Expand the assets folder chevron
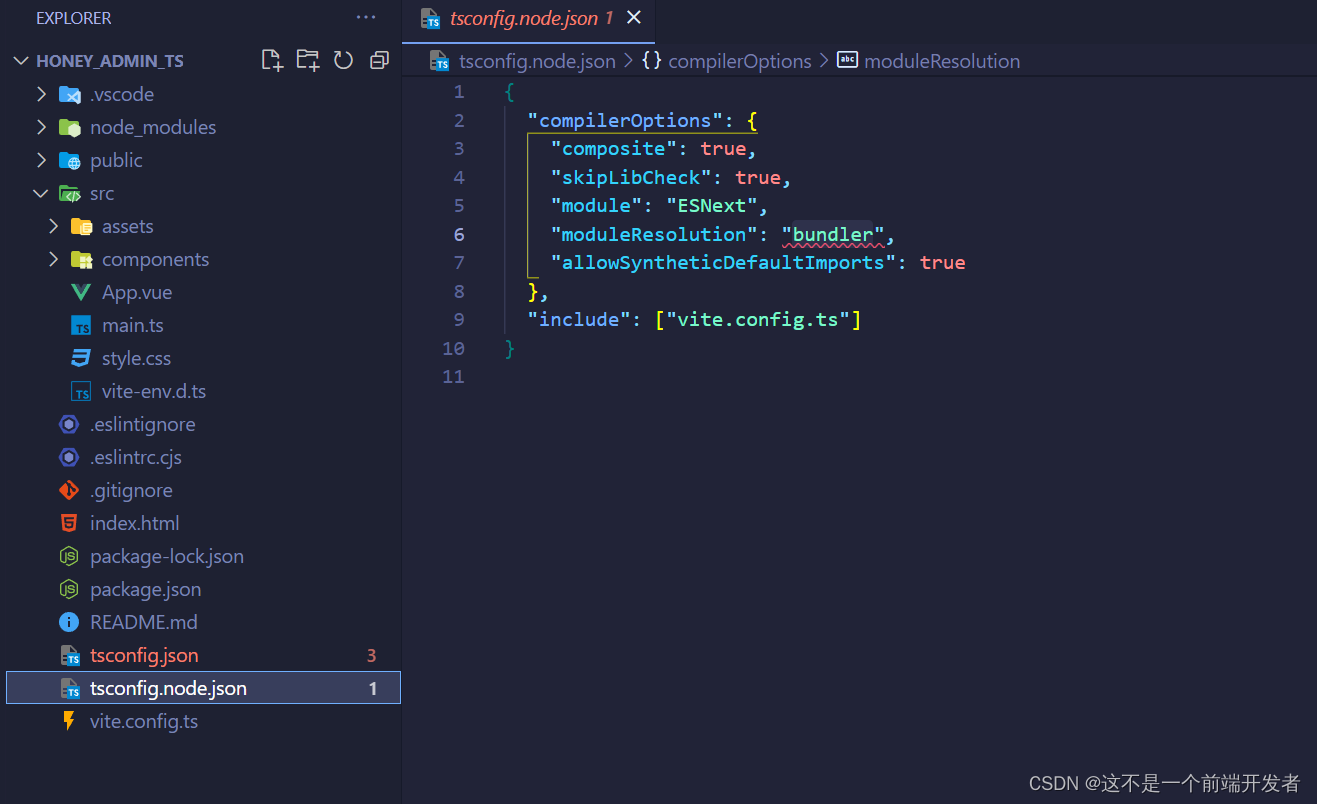This screenshot has height=804, width=1317. coord(54,226)
